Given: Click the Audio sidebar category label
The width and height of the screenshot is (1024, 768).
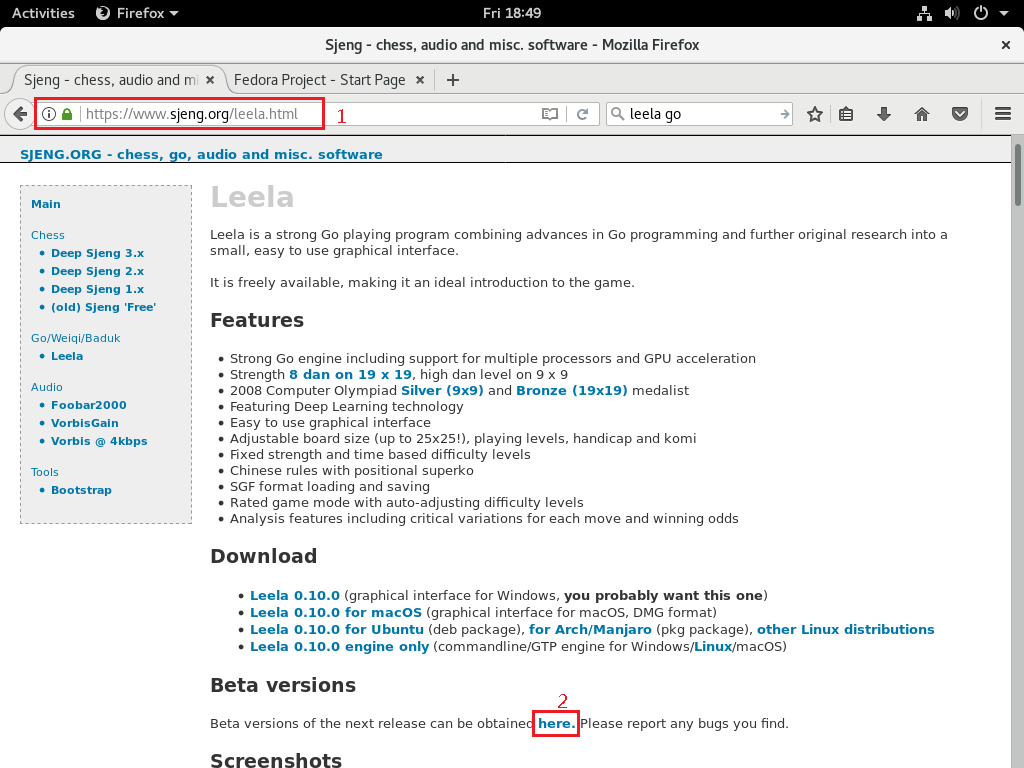Looking at the screenshot, I should point(47,387).
